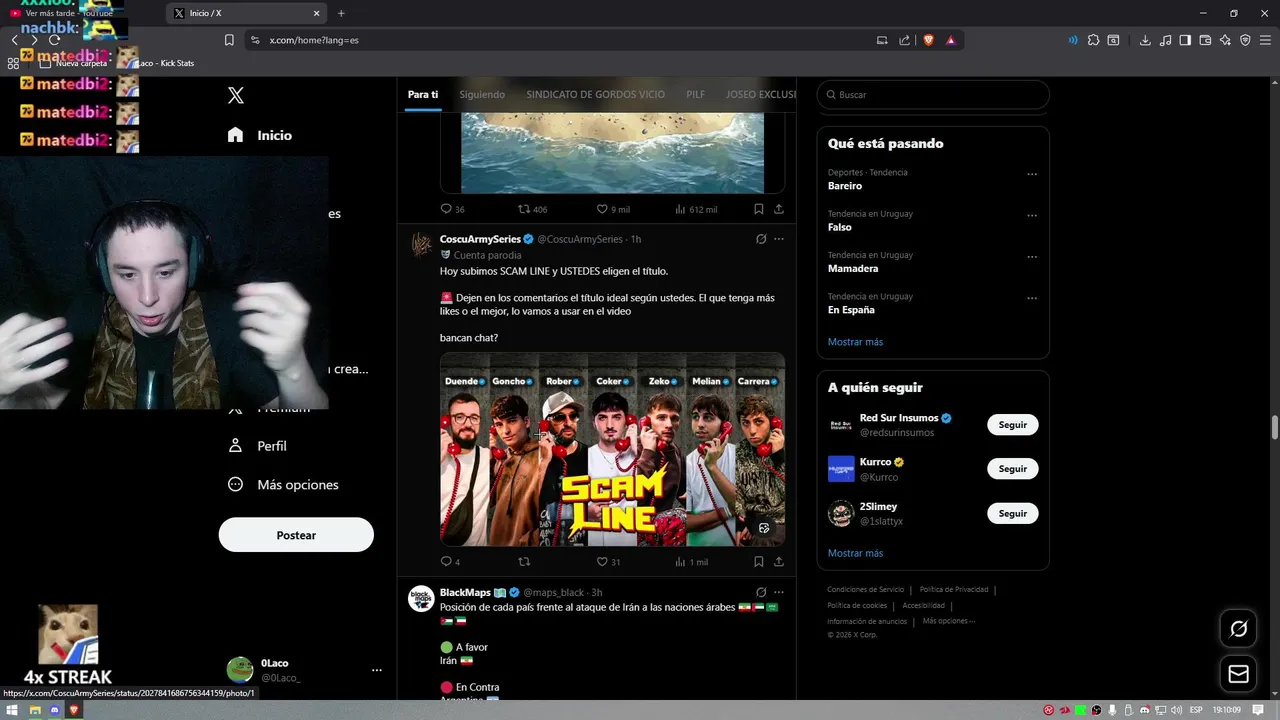Open SINDICATO DE GORDOS VICIO tab
Image resolution: width=1280 pixels, height=720 pixels.
click(x=595, y=94)
